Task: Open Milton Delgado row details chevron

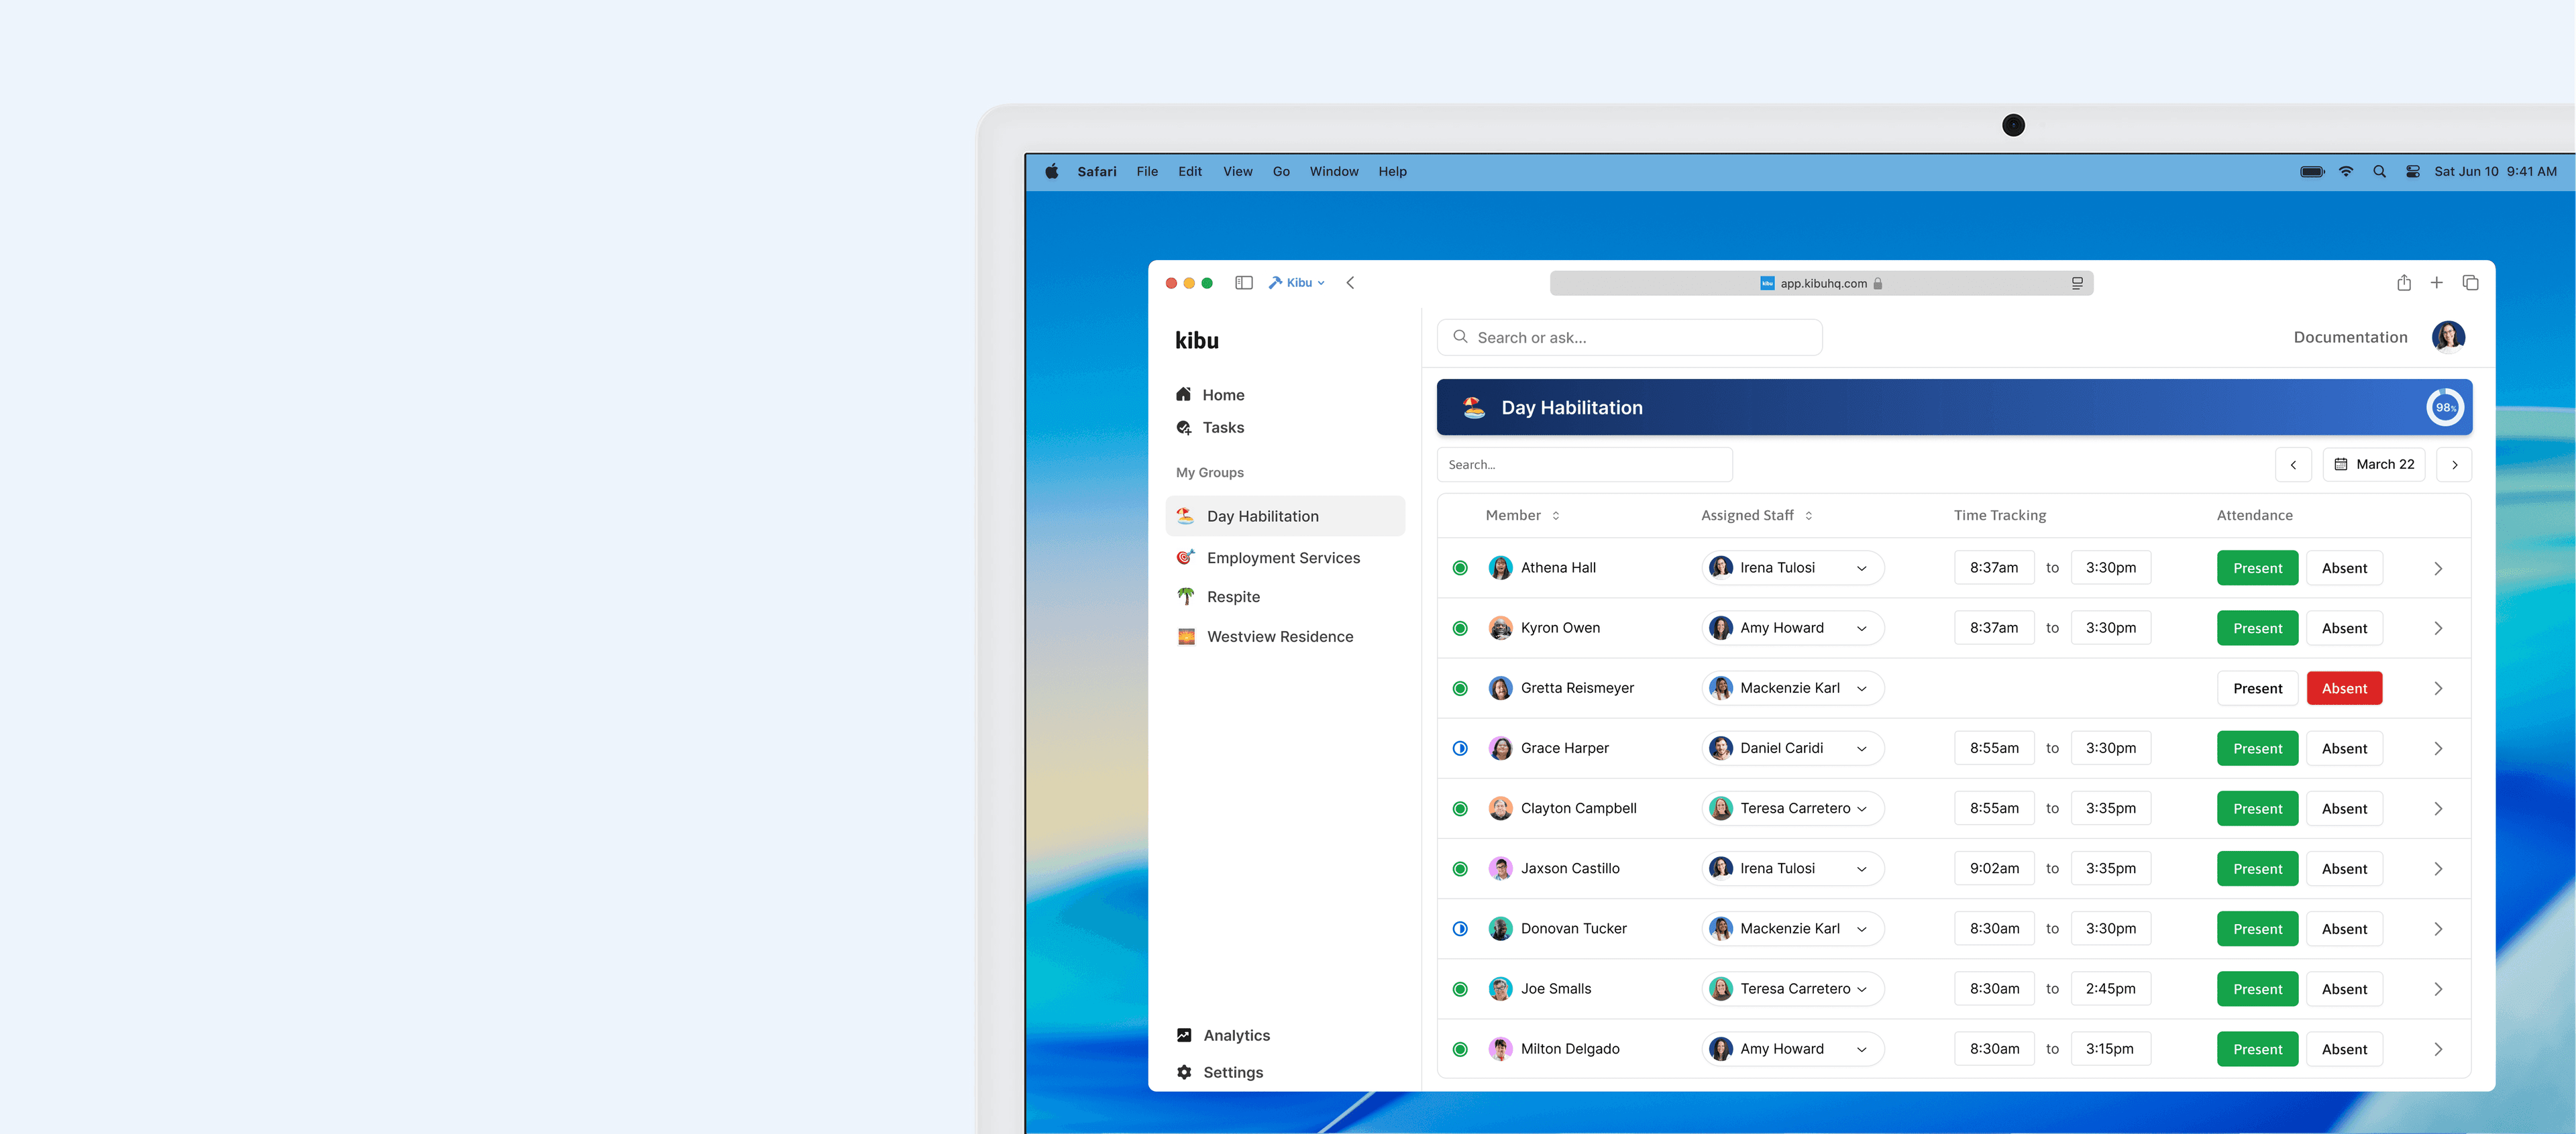Action: point(2437,1049)
